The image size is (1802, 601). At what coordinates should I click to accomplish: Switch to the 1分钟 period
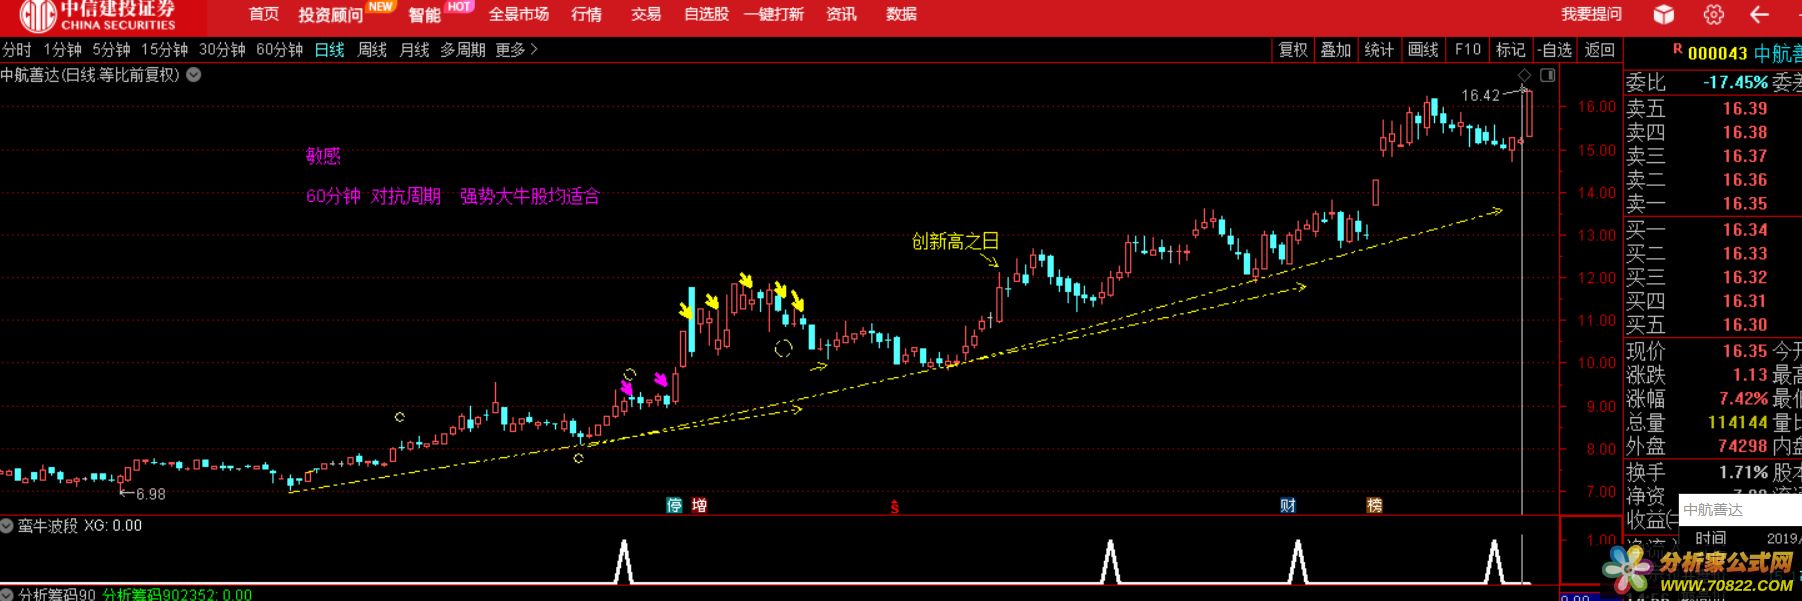(62, 49)
